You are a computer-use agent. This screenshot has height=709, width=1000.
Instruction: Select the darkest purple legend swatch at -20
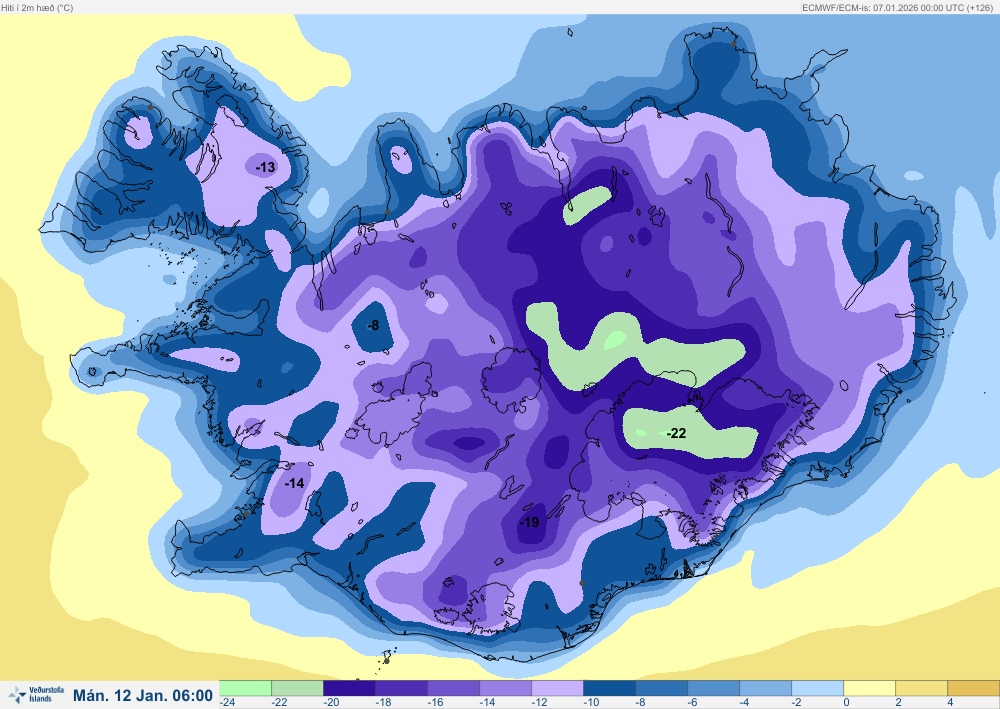(x=349, y=688)
